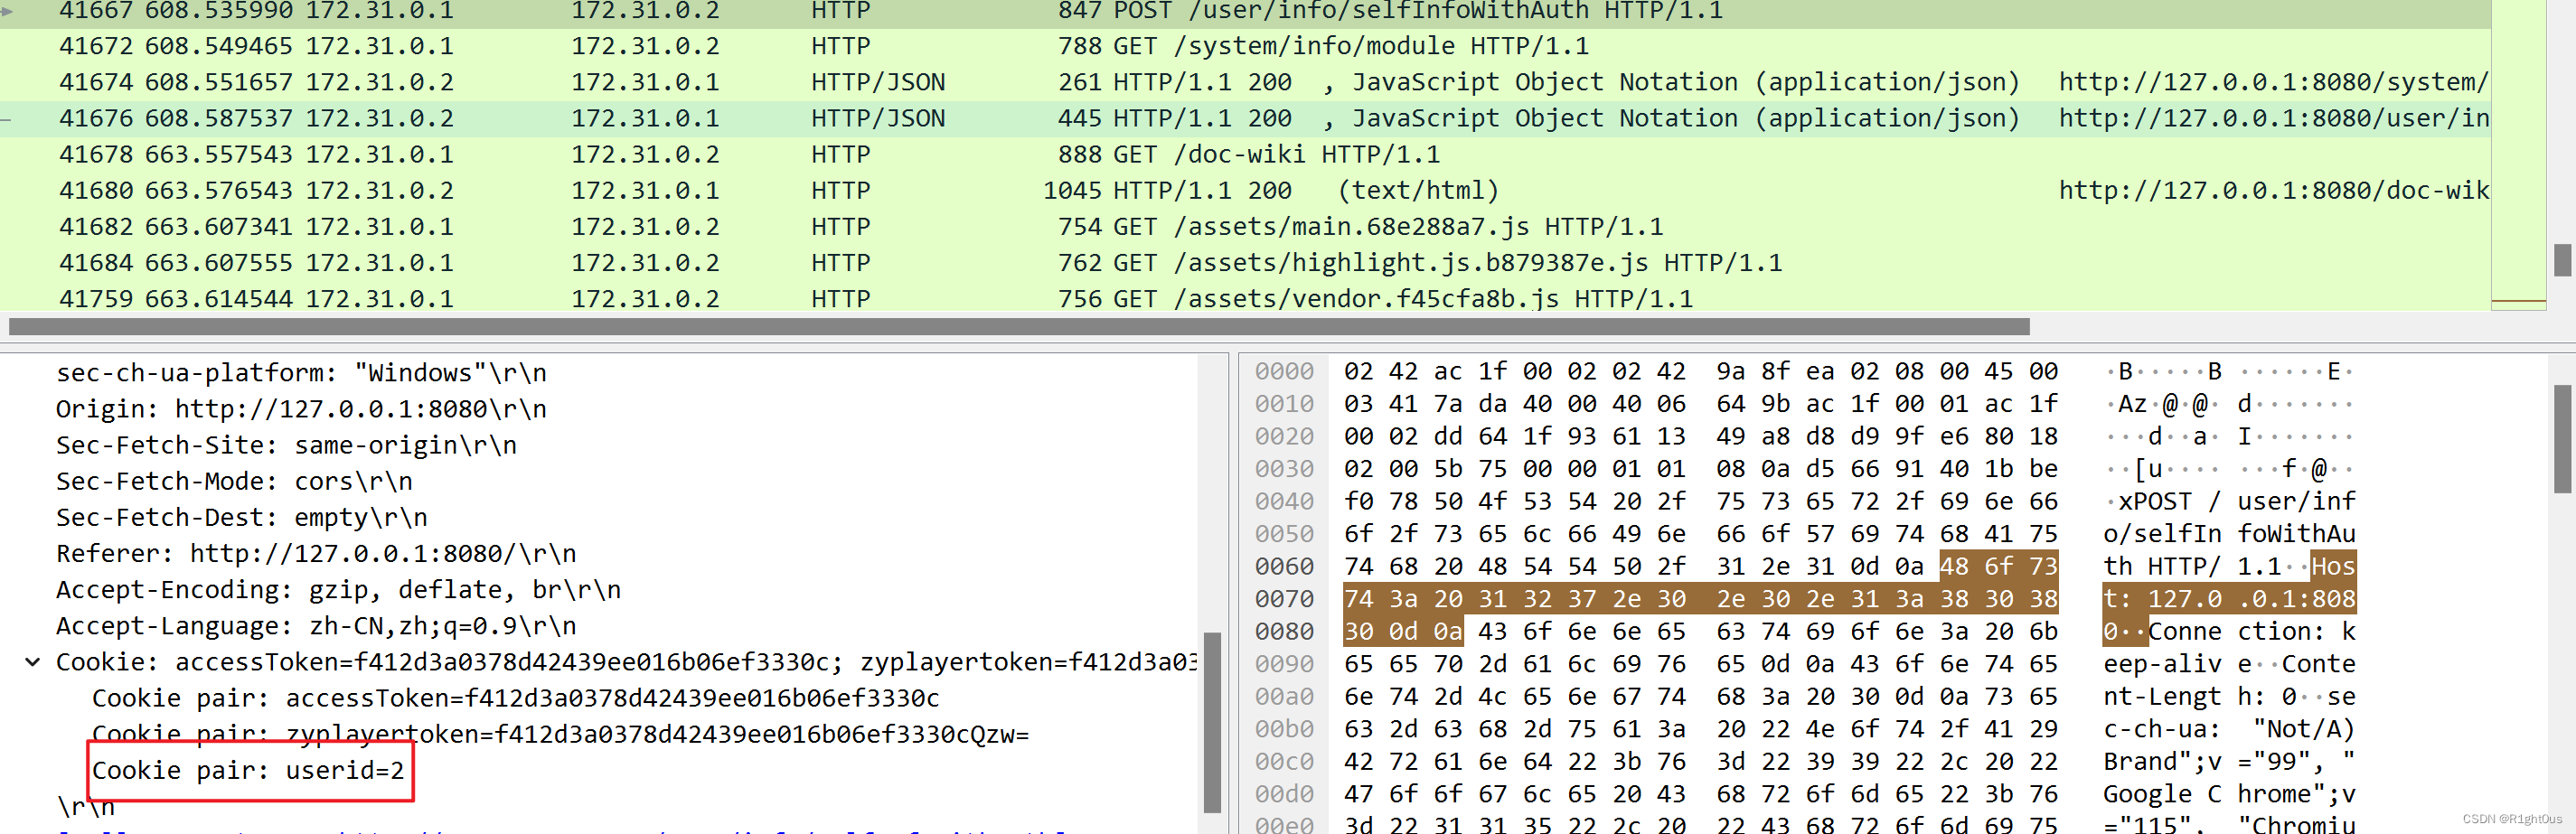Click the packet list horizontal scrollbar
Image resolution: width=2576 pixels, height=834 pixels.
click(x=1019, y=327)
